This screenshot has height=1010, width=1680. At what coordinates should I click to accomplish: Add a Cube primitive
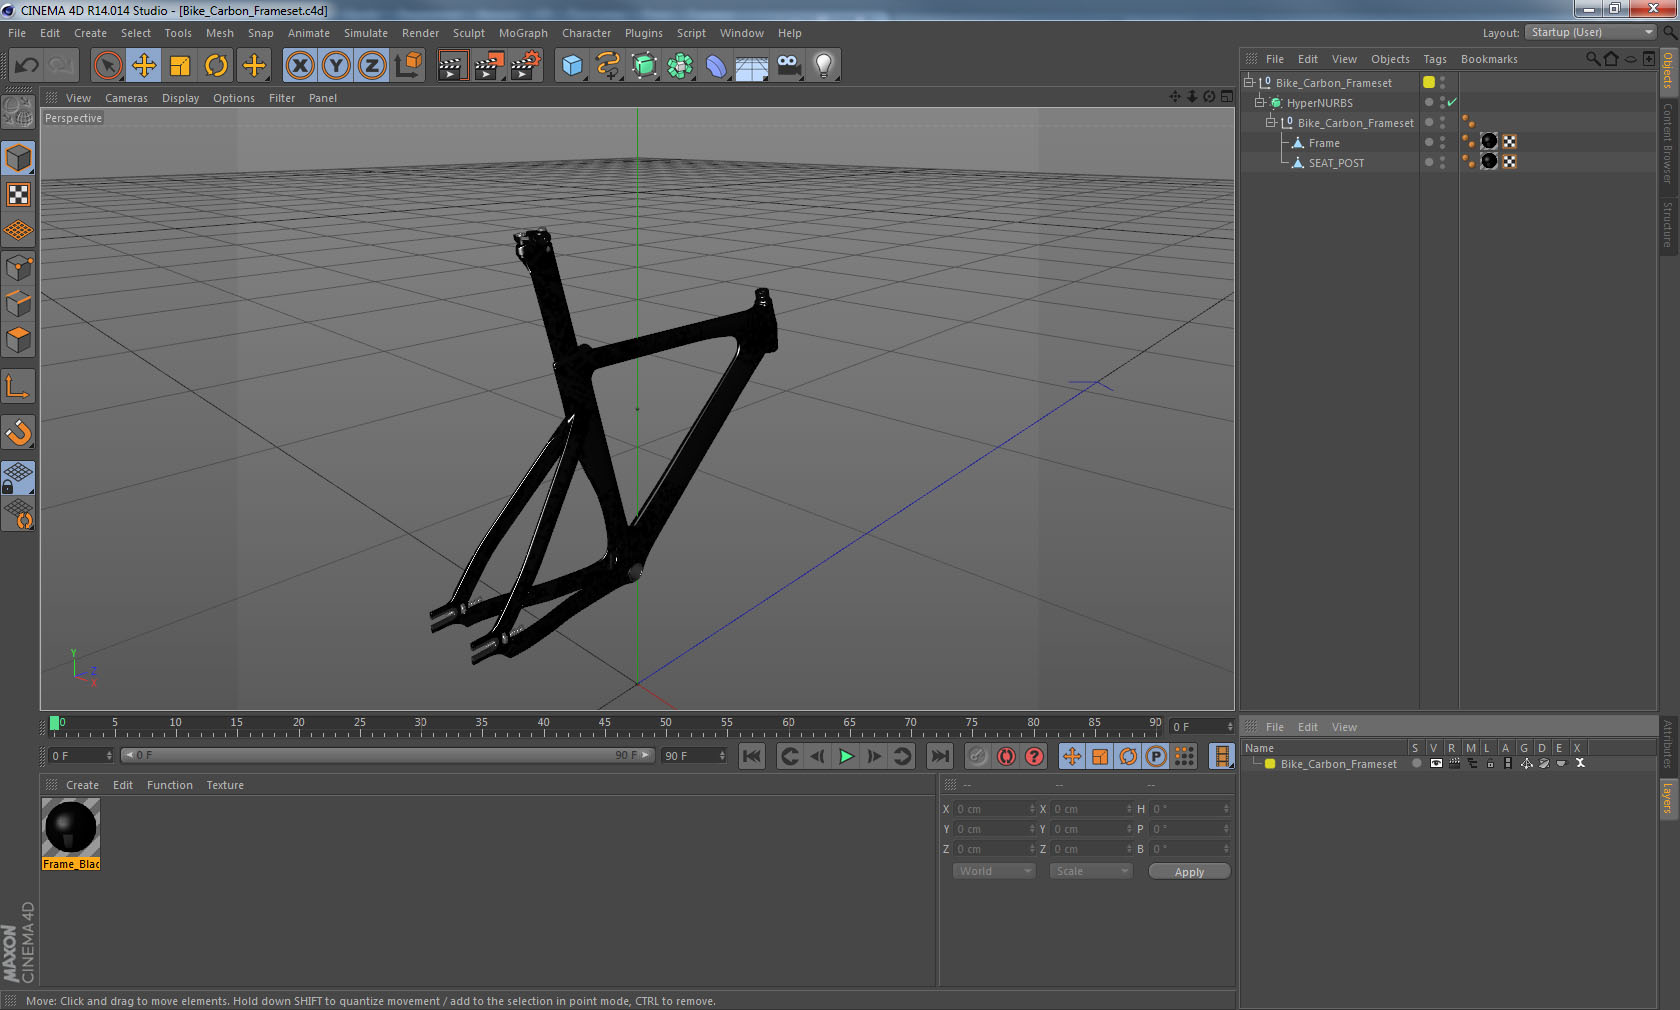pos(572,66)
